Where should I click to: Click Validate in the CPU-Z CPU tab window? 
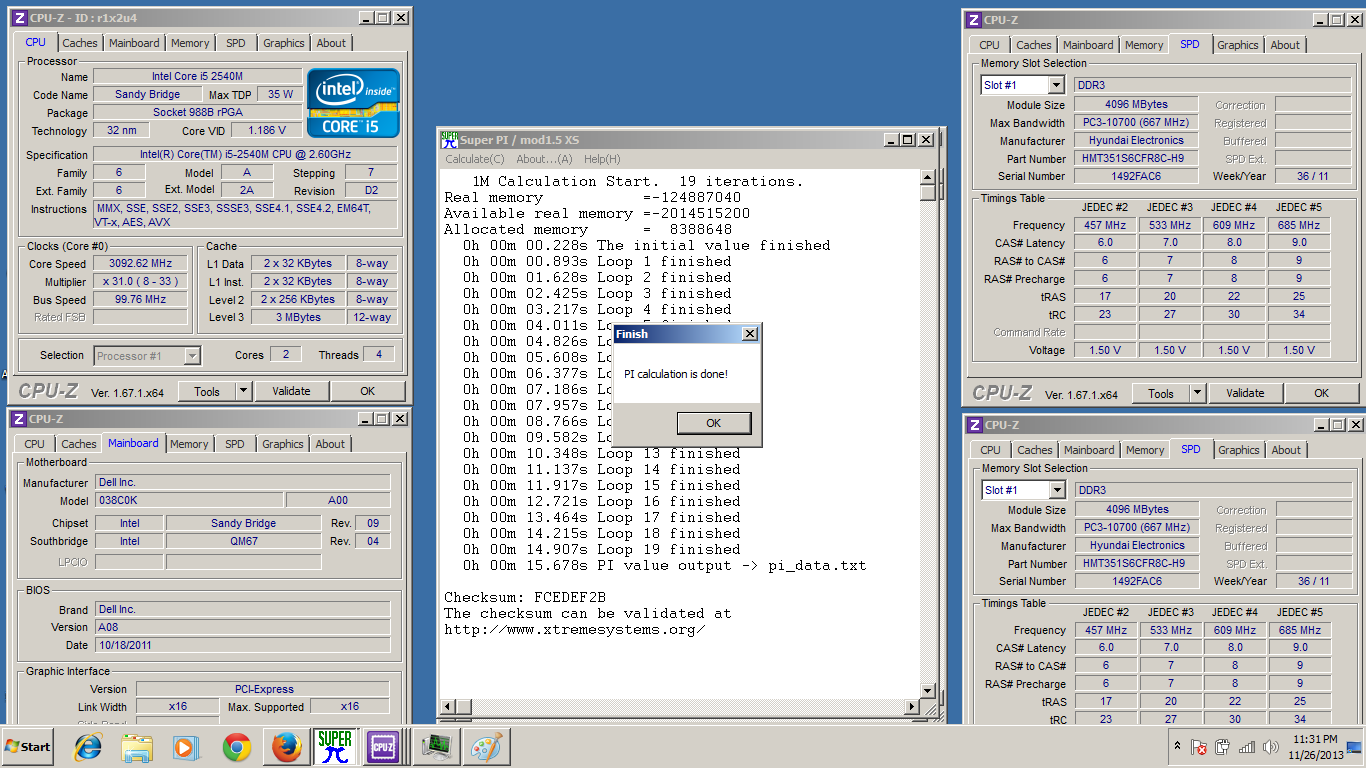(291, 391)
